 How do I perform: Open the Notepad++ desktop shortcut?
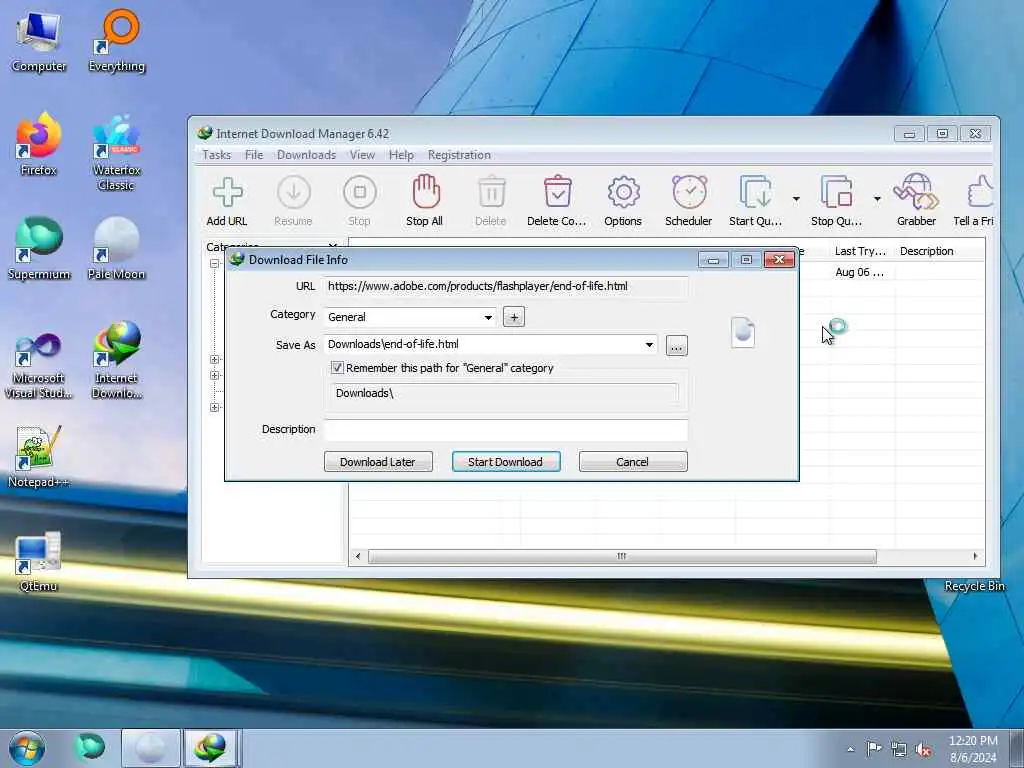39,457
